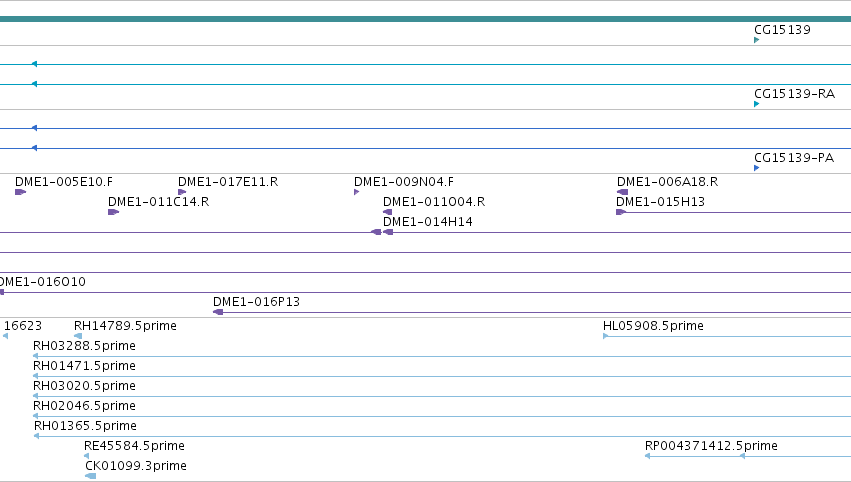Select the small arrow glyph under DME1-009N04.F
The height and width of the screenshot is (482, 851).
[357, 192]
